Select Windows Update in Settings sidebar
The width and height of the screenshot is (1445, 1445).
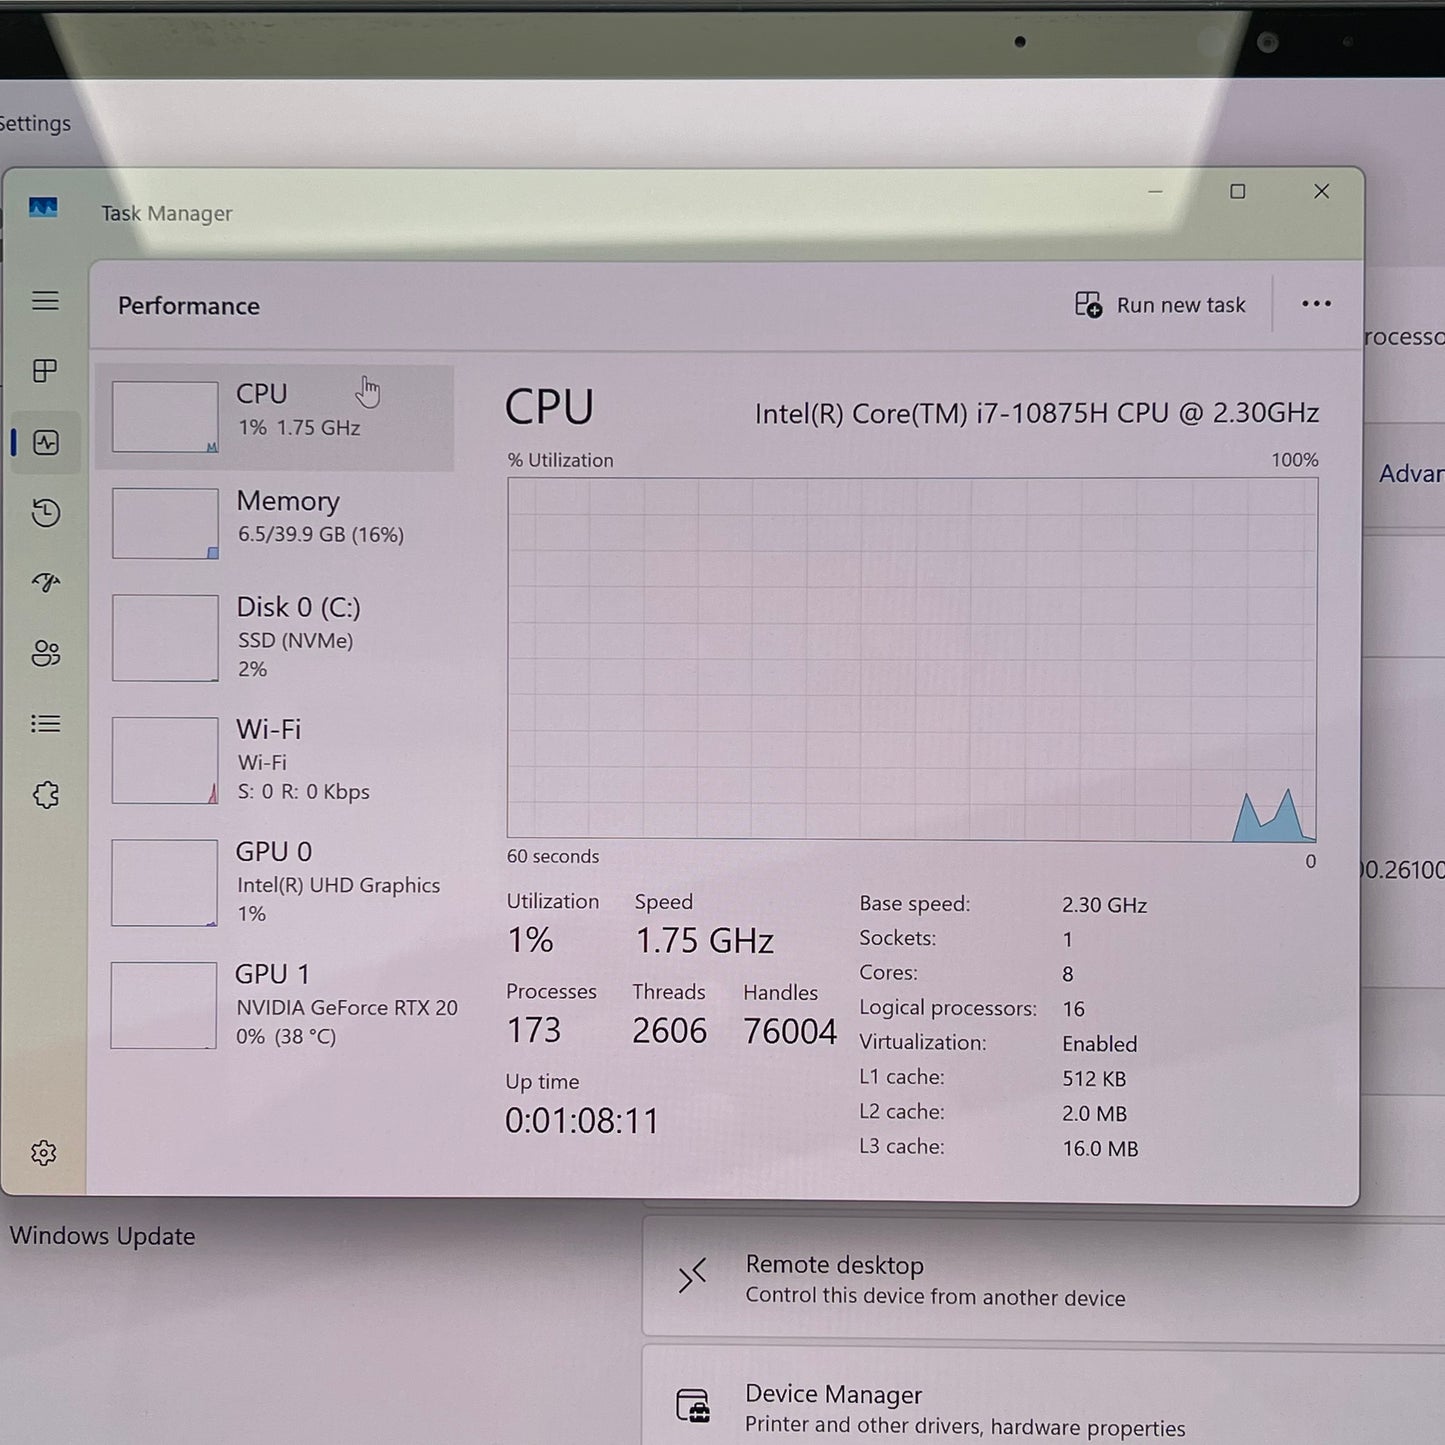pyautogui.click(x=102, y=1236)
